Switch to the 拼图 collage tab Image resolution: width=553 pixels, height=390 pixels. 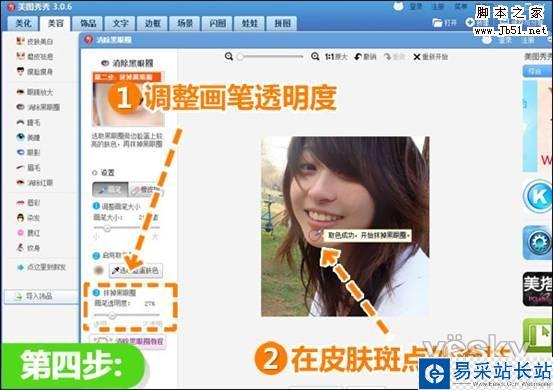(282, 23)
